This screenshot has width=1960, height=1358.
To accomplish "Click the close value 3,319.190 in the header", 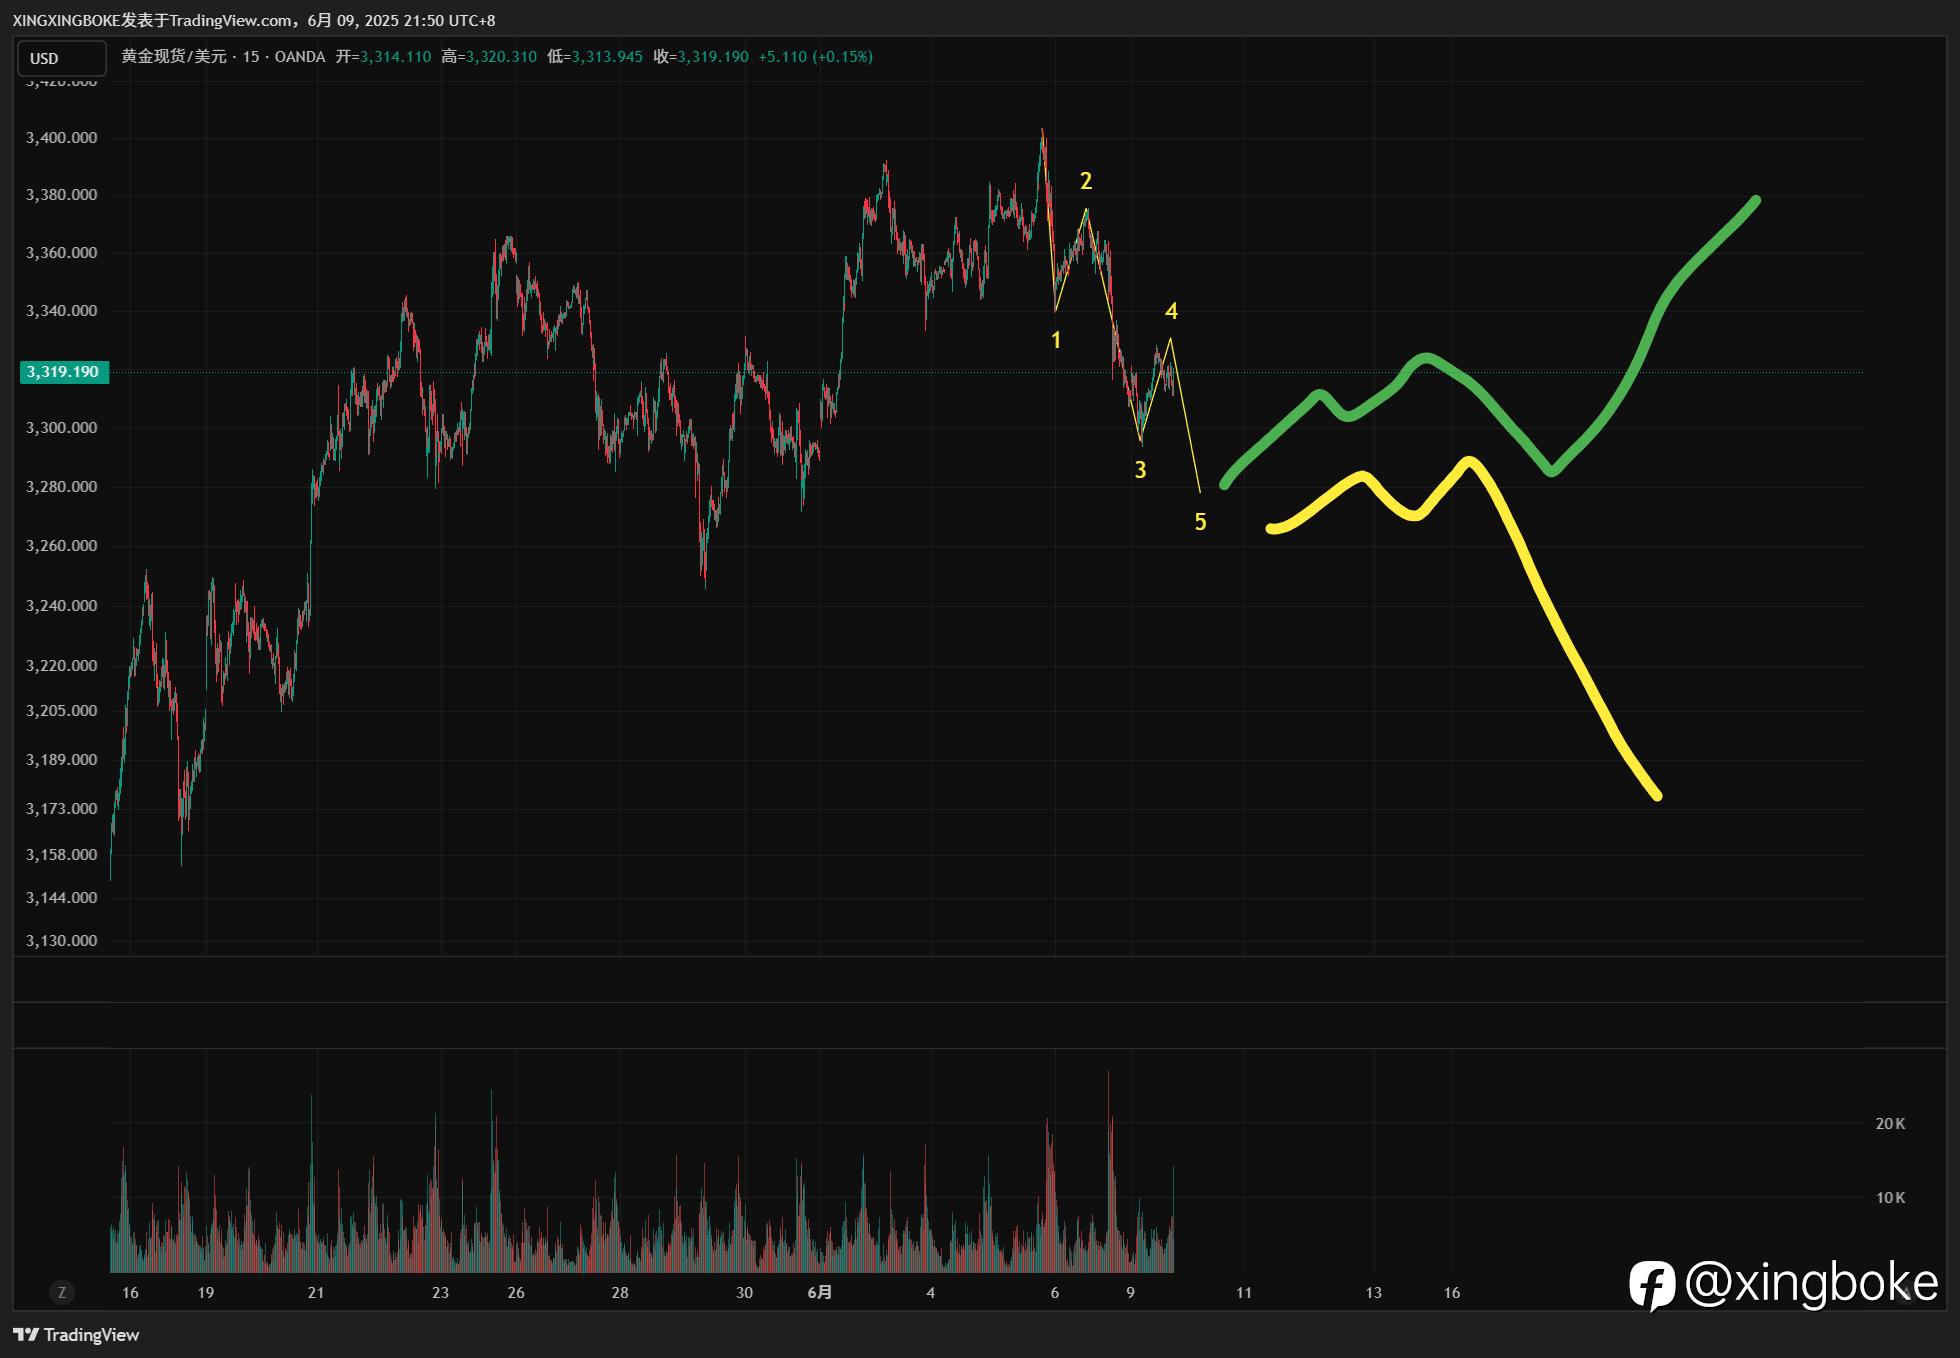I will coord(713,57).
